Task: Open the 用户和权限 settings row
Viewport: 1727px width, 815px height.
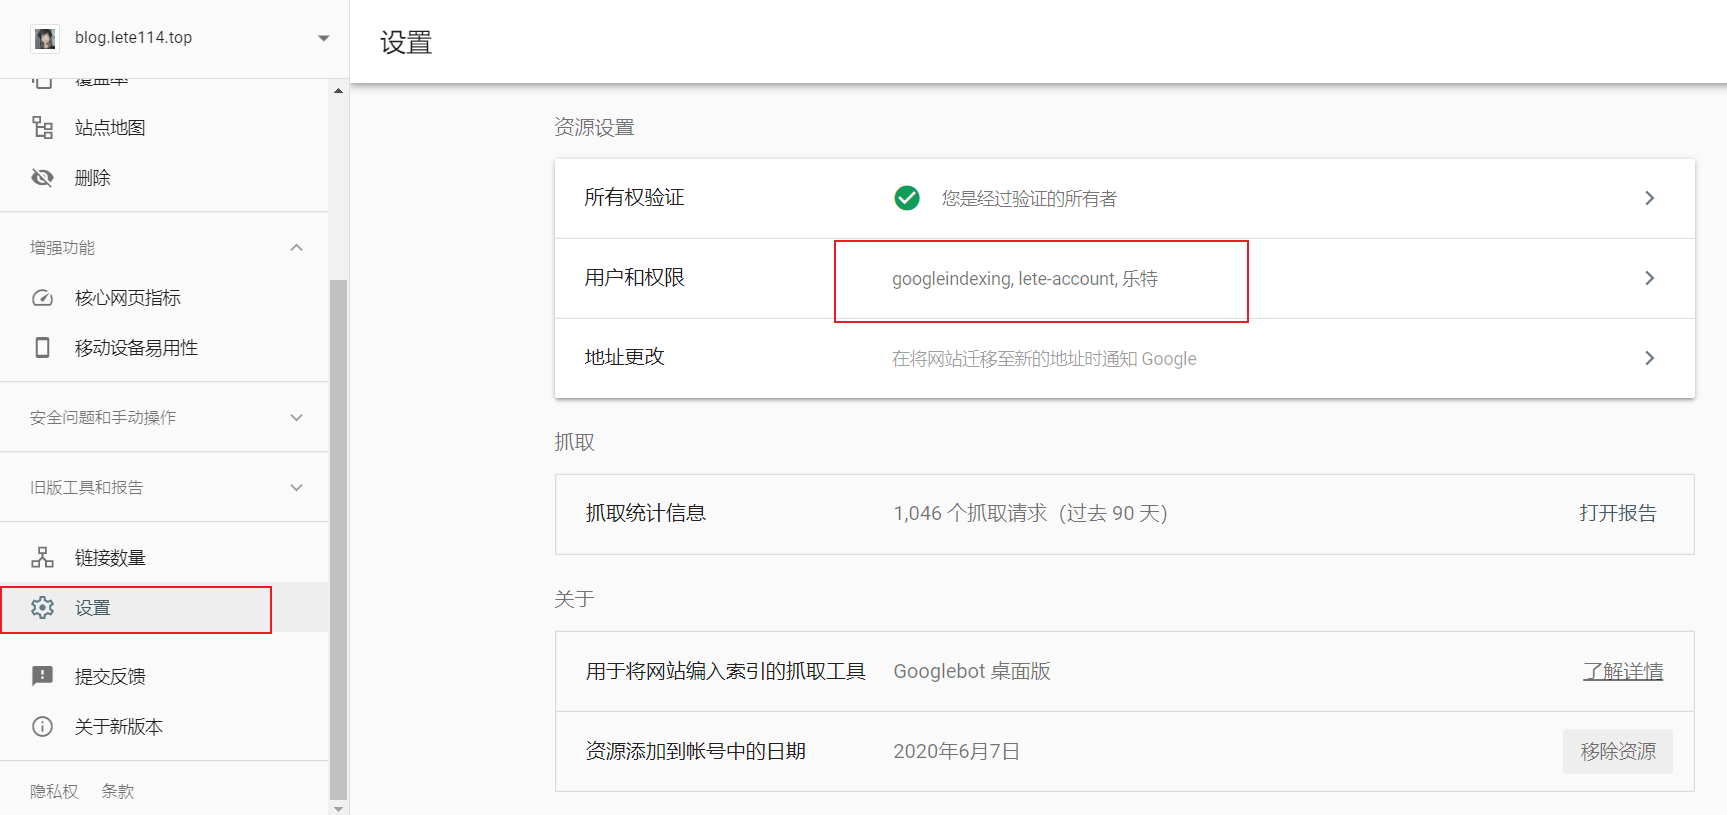Action: [x=1649, y=278]
